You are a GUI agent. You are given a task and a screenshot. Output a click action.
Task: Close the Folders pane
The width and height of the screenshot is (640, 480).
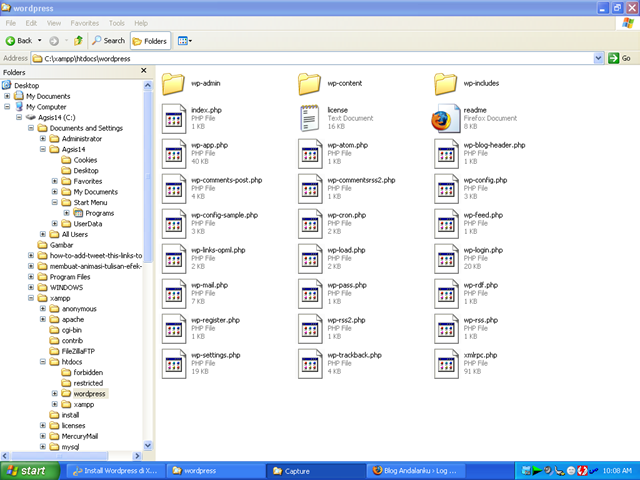click(144, 71)
